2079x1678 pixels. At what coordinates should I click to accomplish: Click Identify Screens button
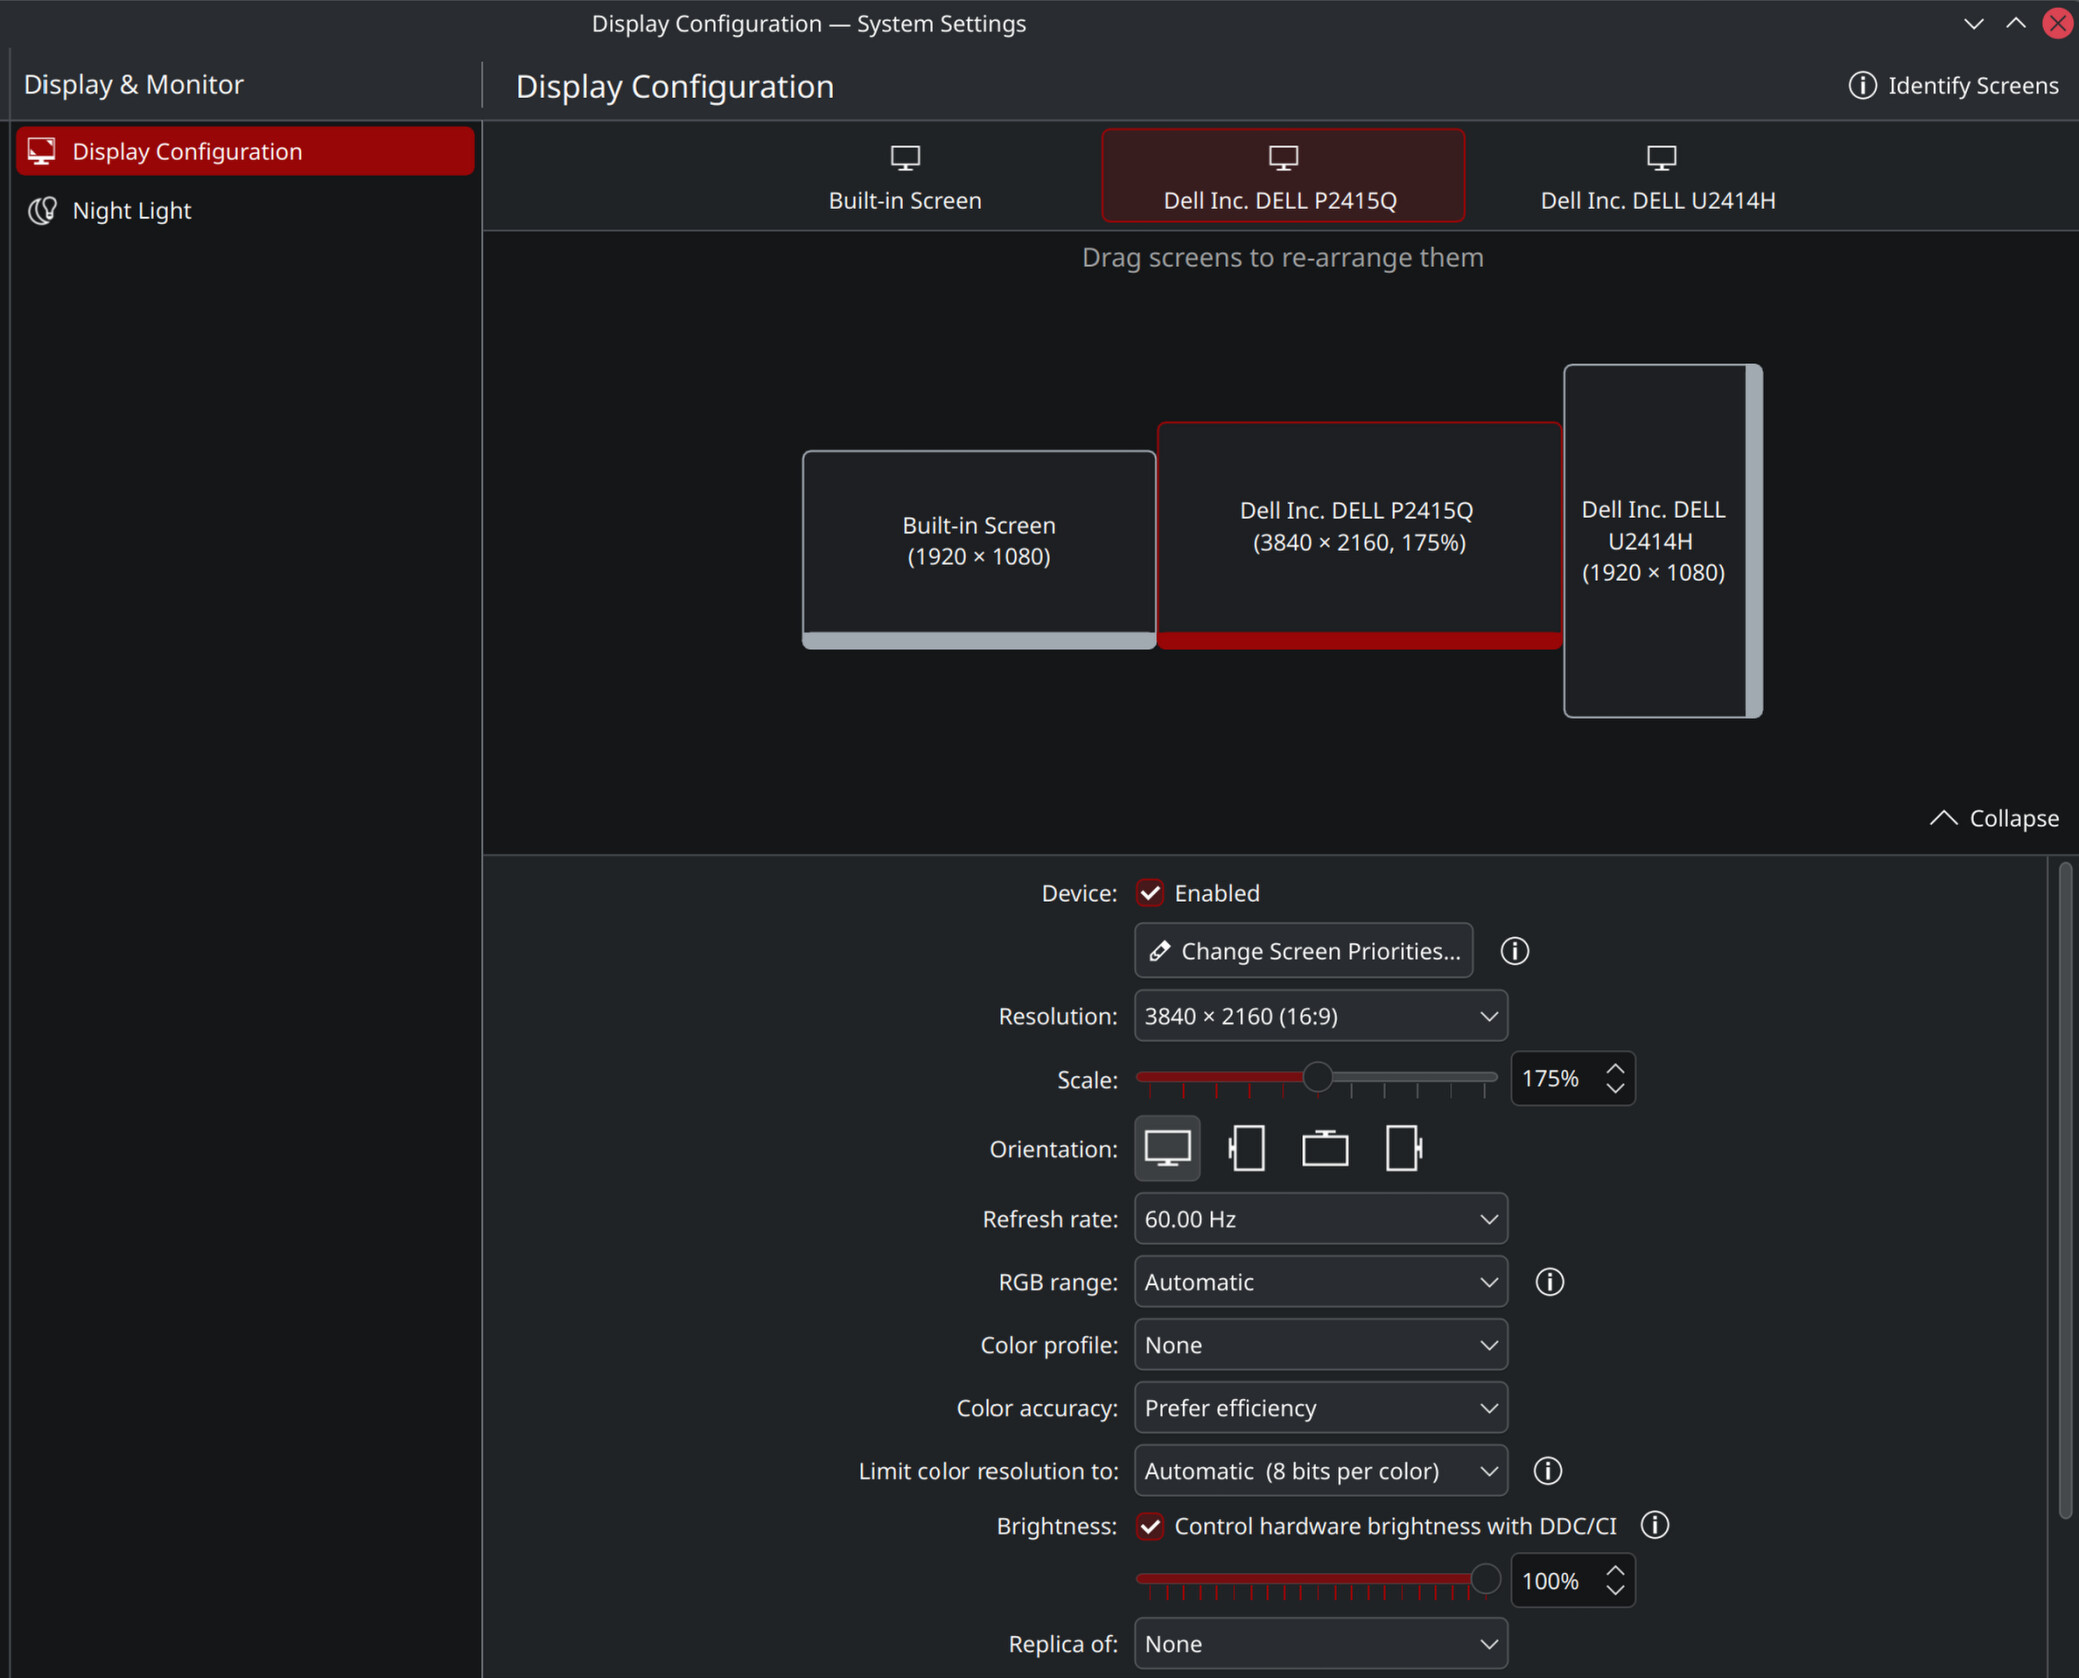pos(1953,86)
